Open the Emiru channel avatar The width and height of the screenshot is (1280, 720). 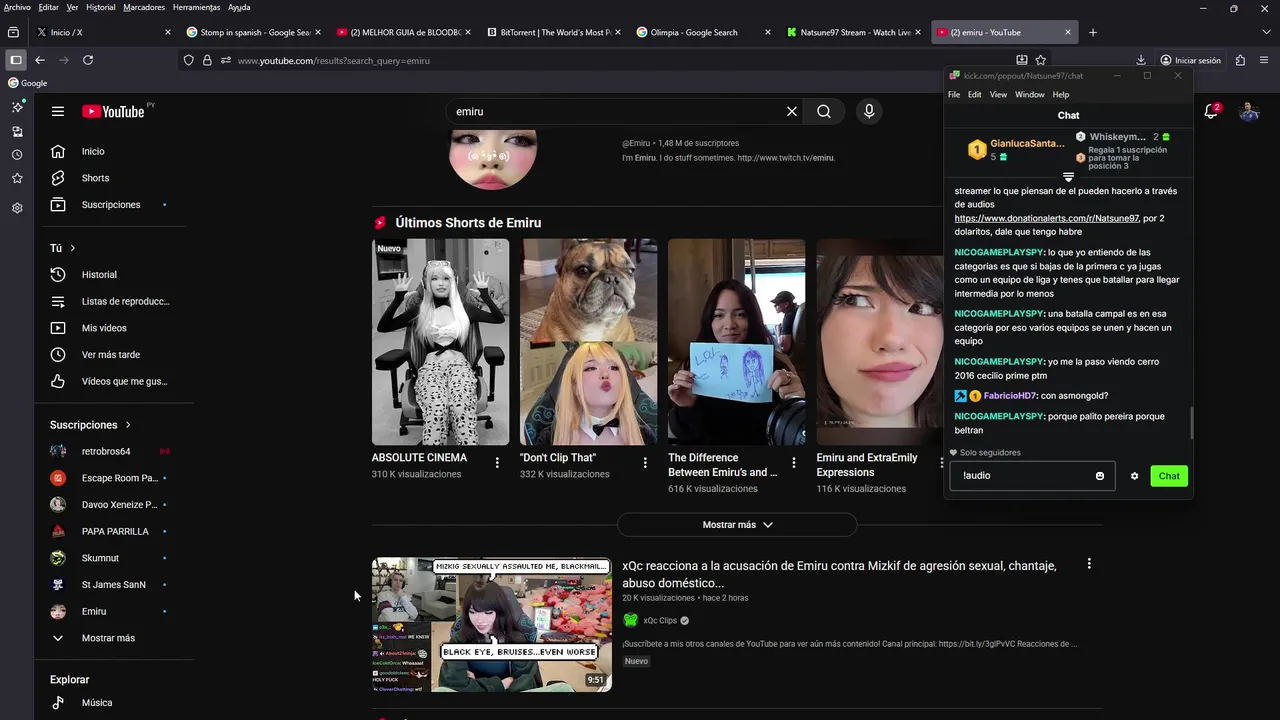coord(493,158)
